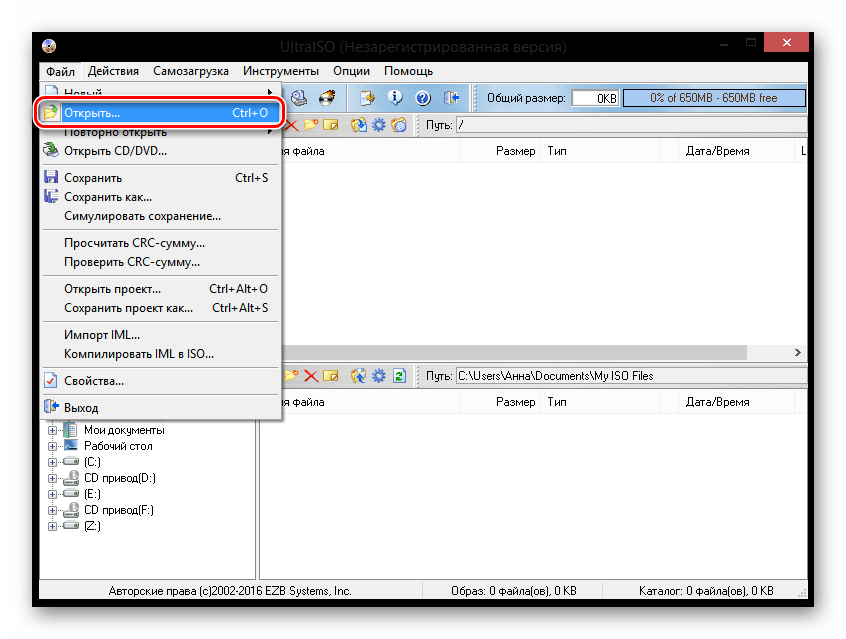Expand the (E:) drive node

[52, 494]
